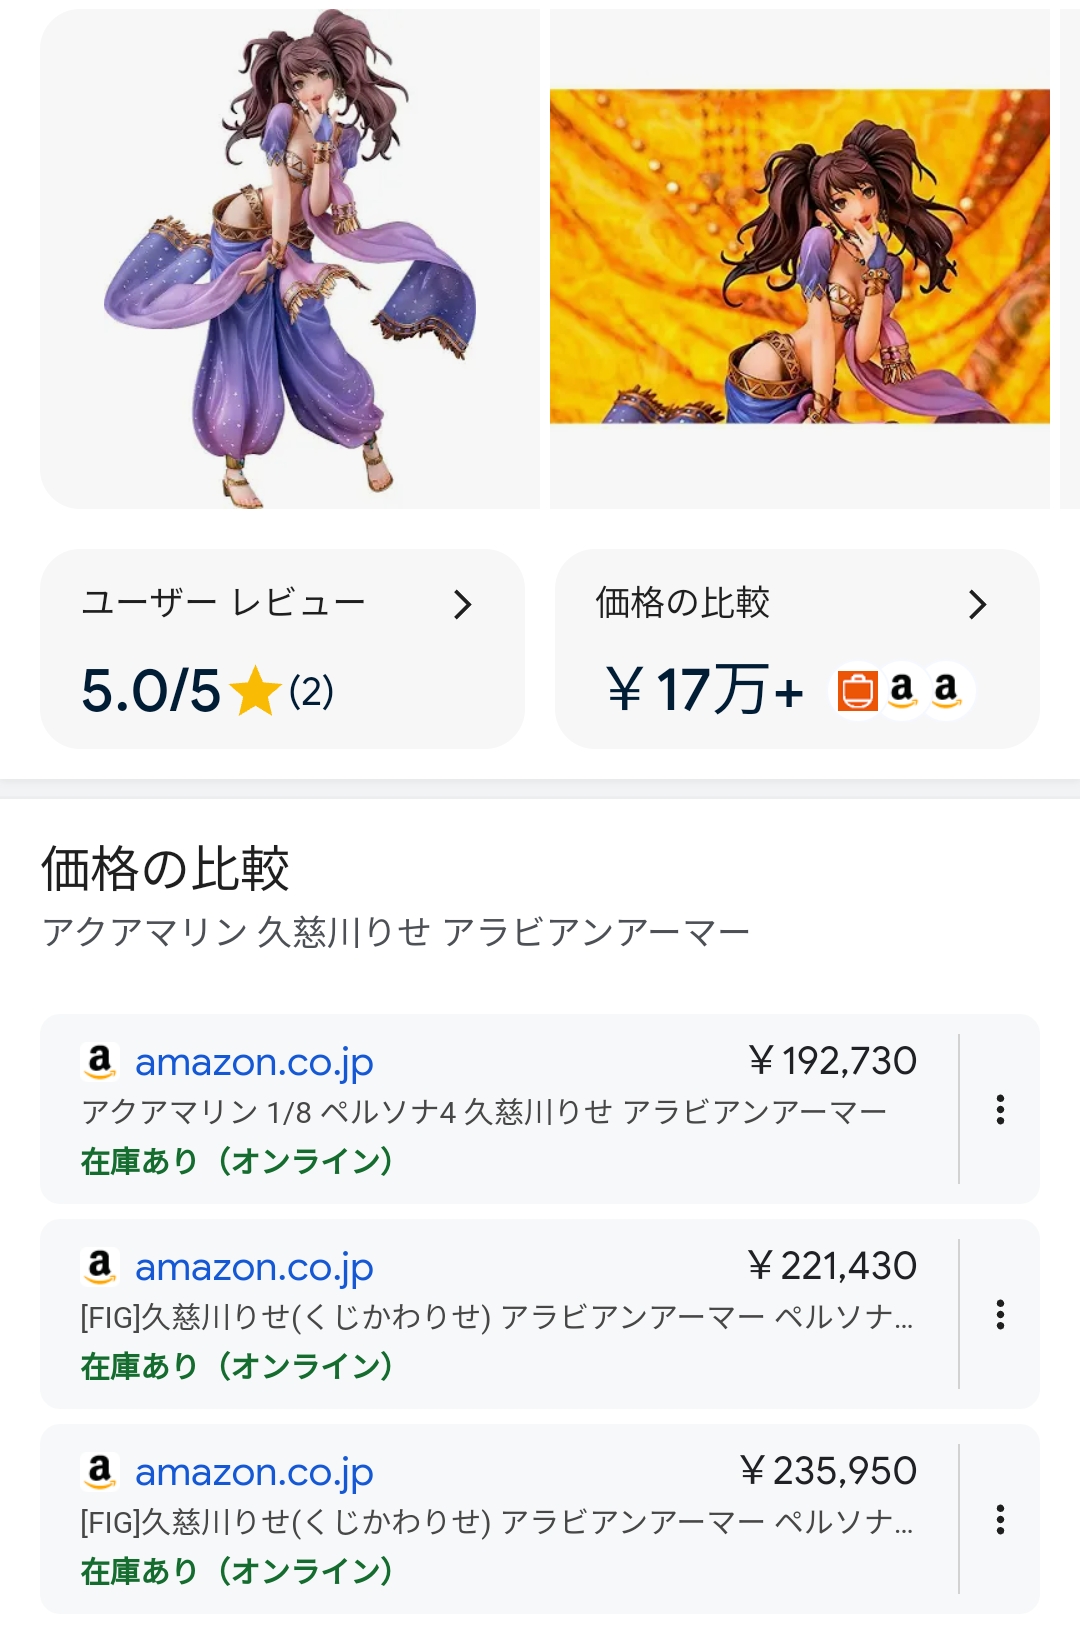Click Amazon logo beside the ¥235,950 listing
This screenshot has width=1080, height=1645.
coord(99,1471)
